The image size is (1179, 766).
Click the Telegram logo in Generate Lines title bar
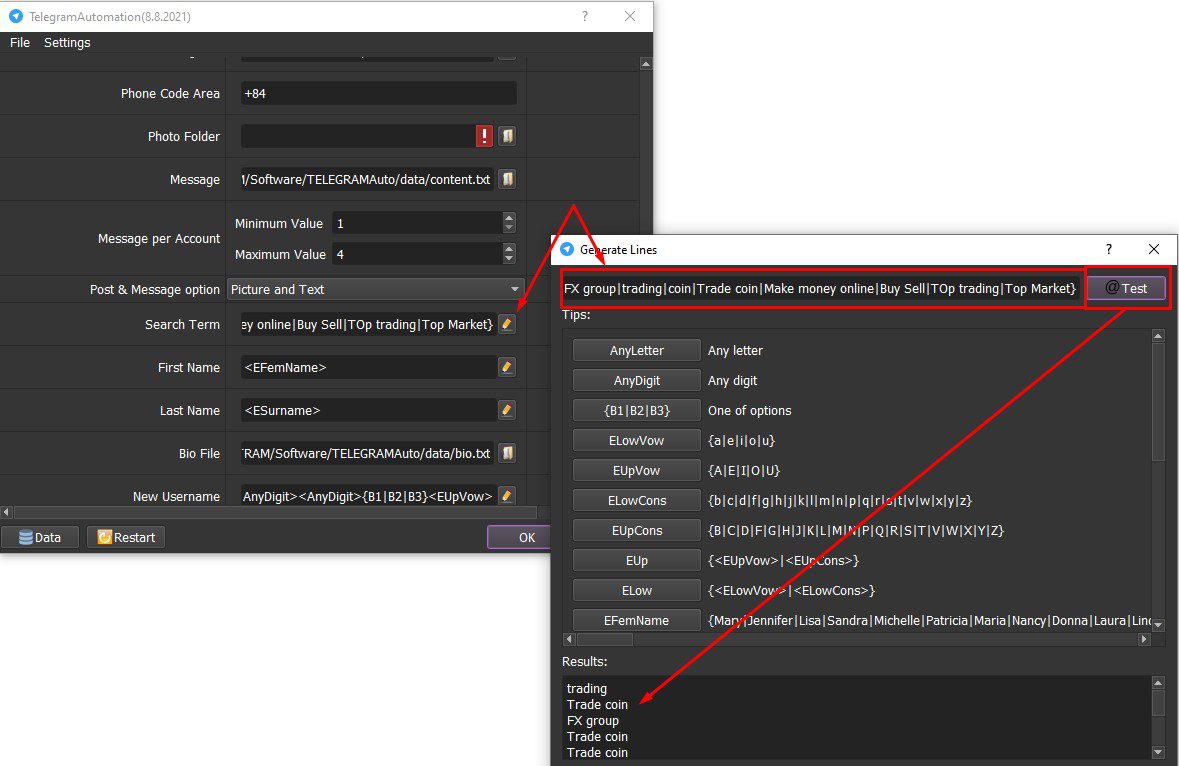click(x=568, y=249)
